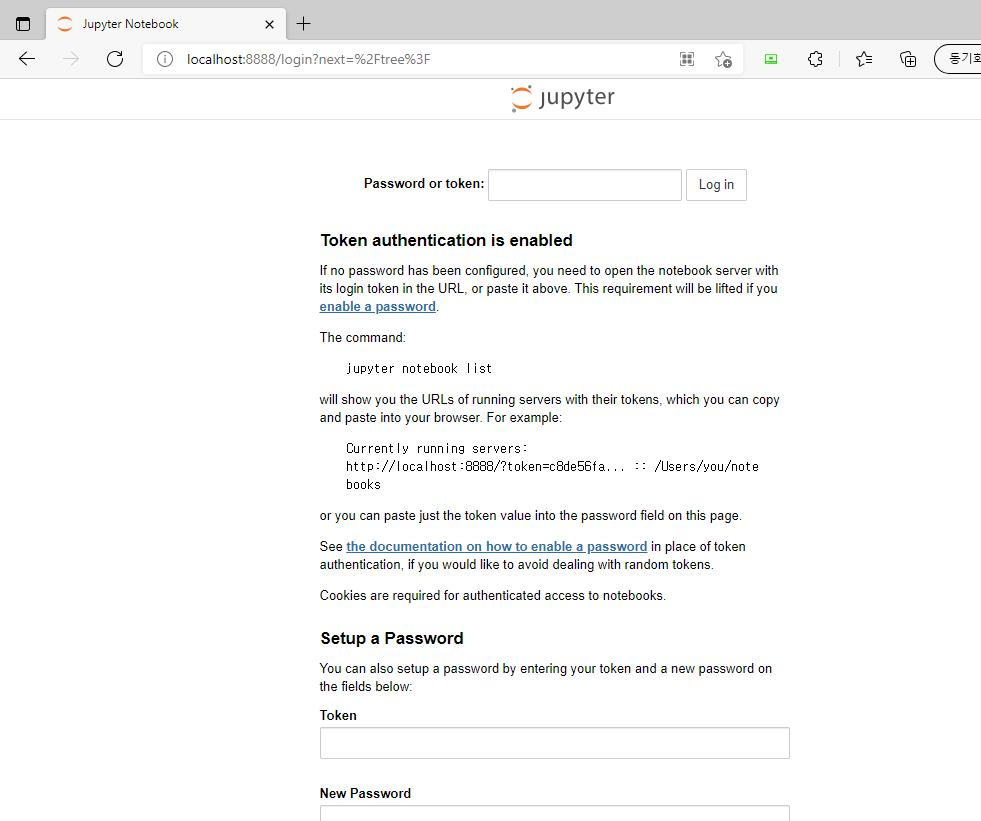Viewport: 981px width, 821px height.
Task: Open the Favorites list
Action: [x=864, y=59]
